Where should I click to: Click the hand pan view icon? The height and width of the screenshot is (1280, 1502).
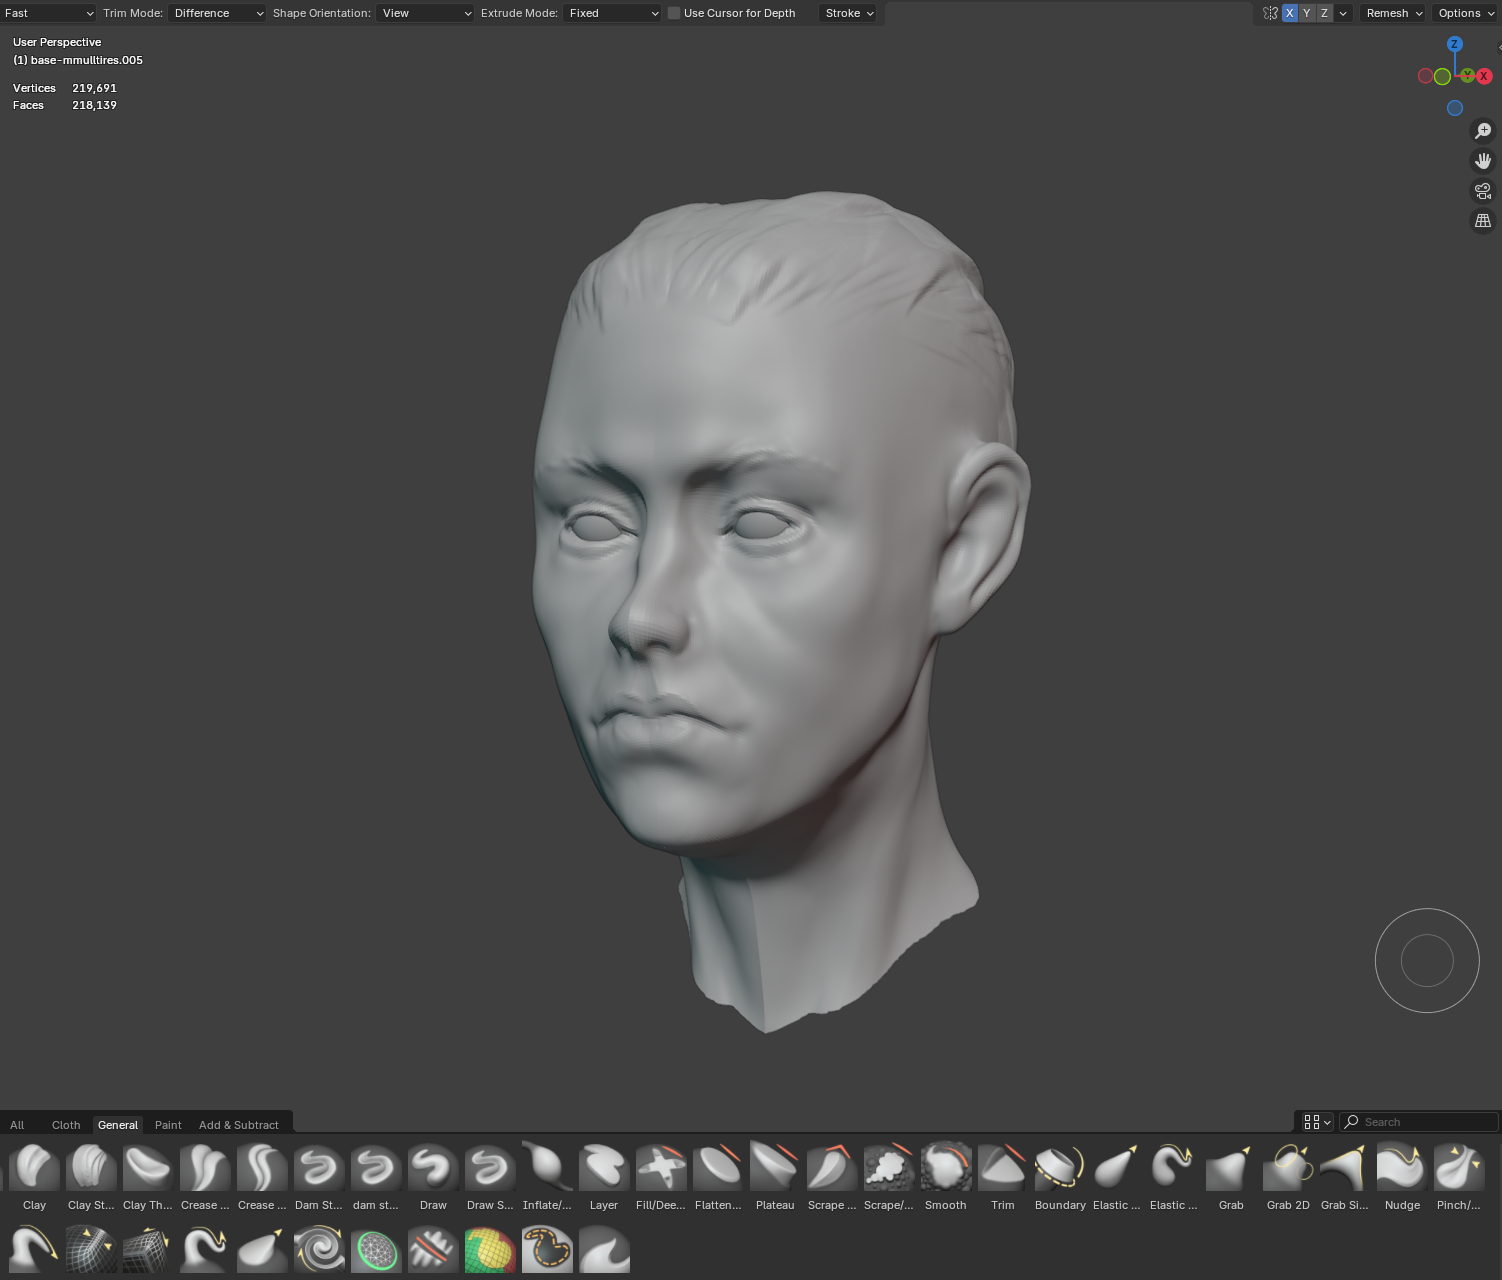click(1483, 161)
